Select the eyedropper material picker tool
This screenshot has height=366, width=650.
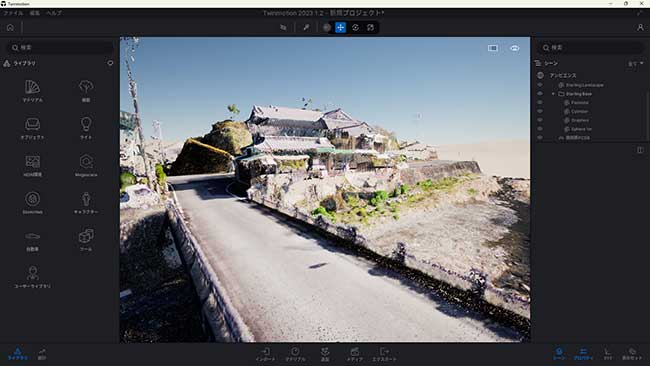[306, 27]
